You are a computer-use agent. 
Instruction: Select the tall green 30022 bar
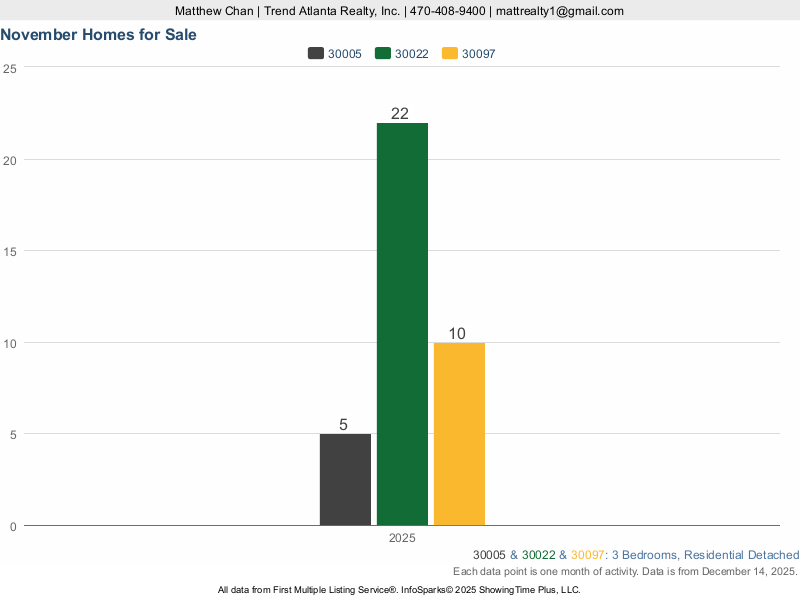coord(402,324)
